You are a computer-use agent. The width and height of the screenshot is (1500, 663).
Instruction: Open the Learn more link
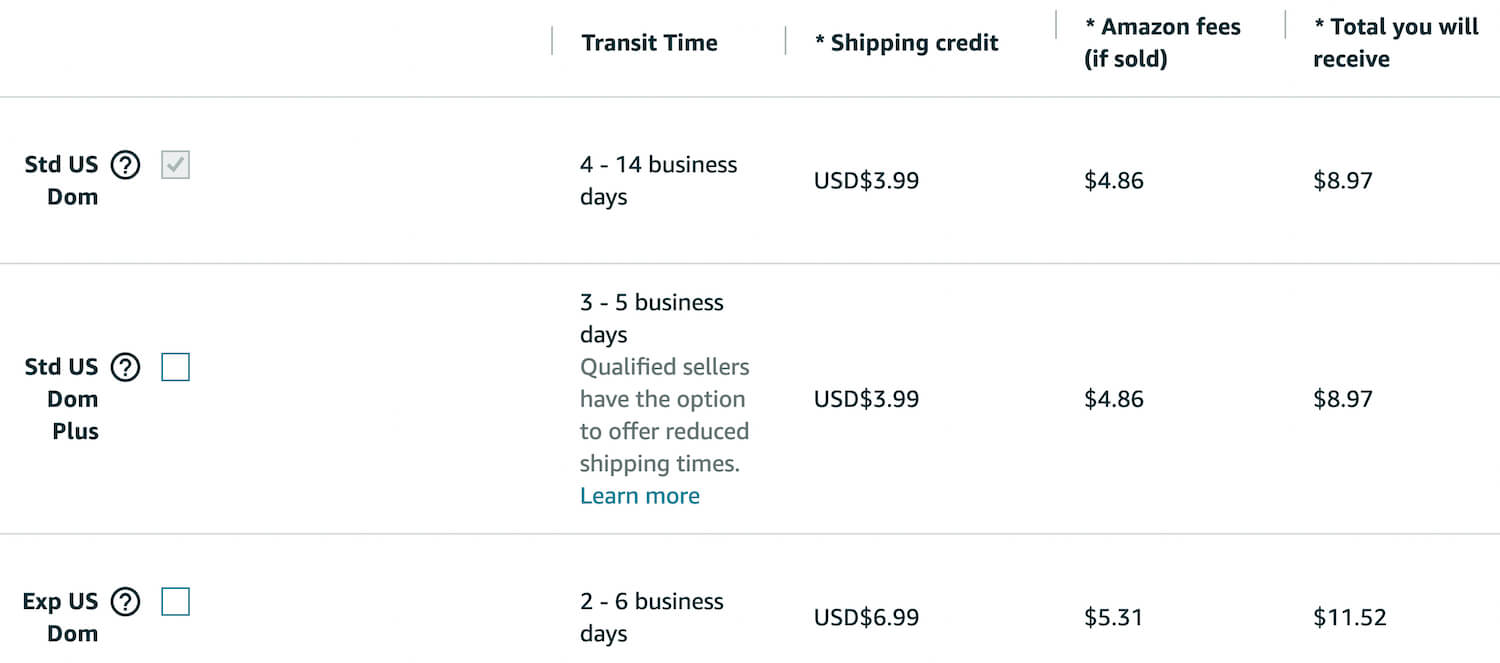point(640,496)
